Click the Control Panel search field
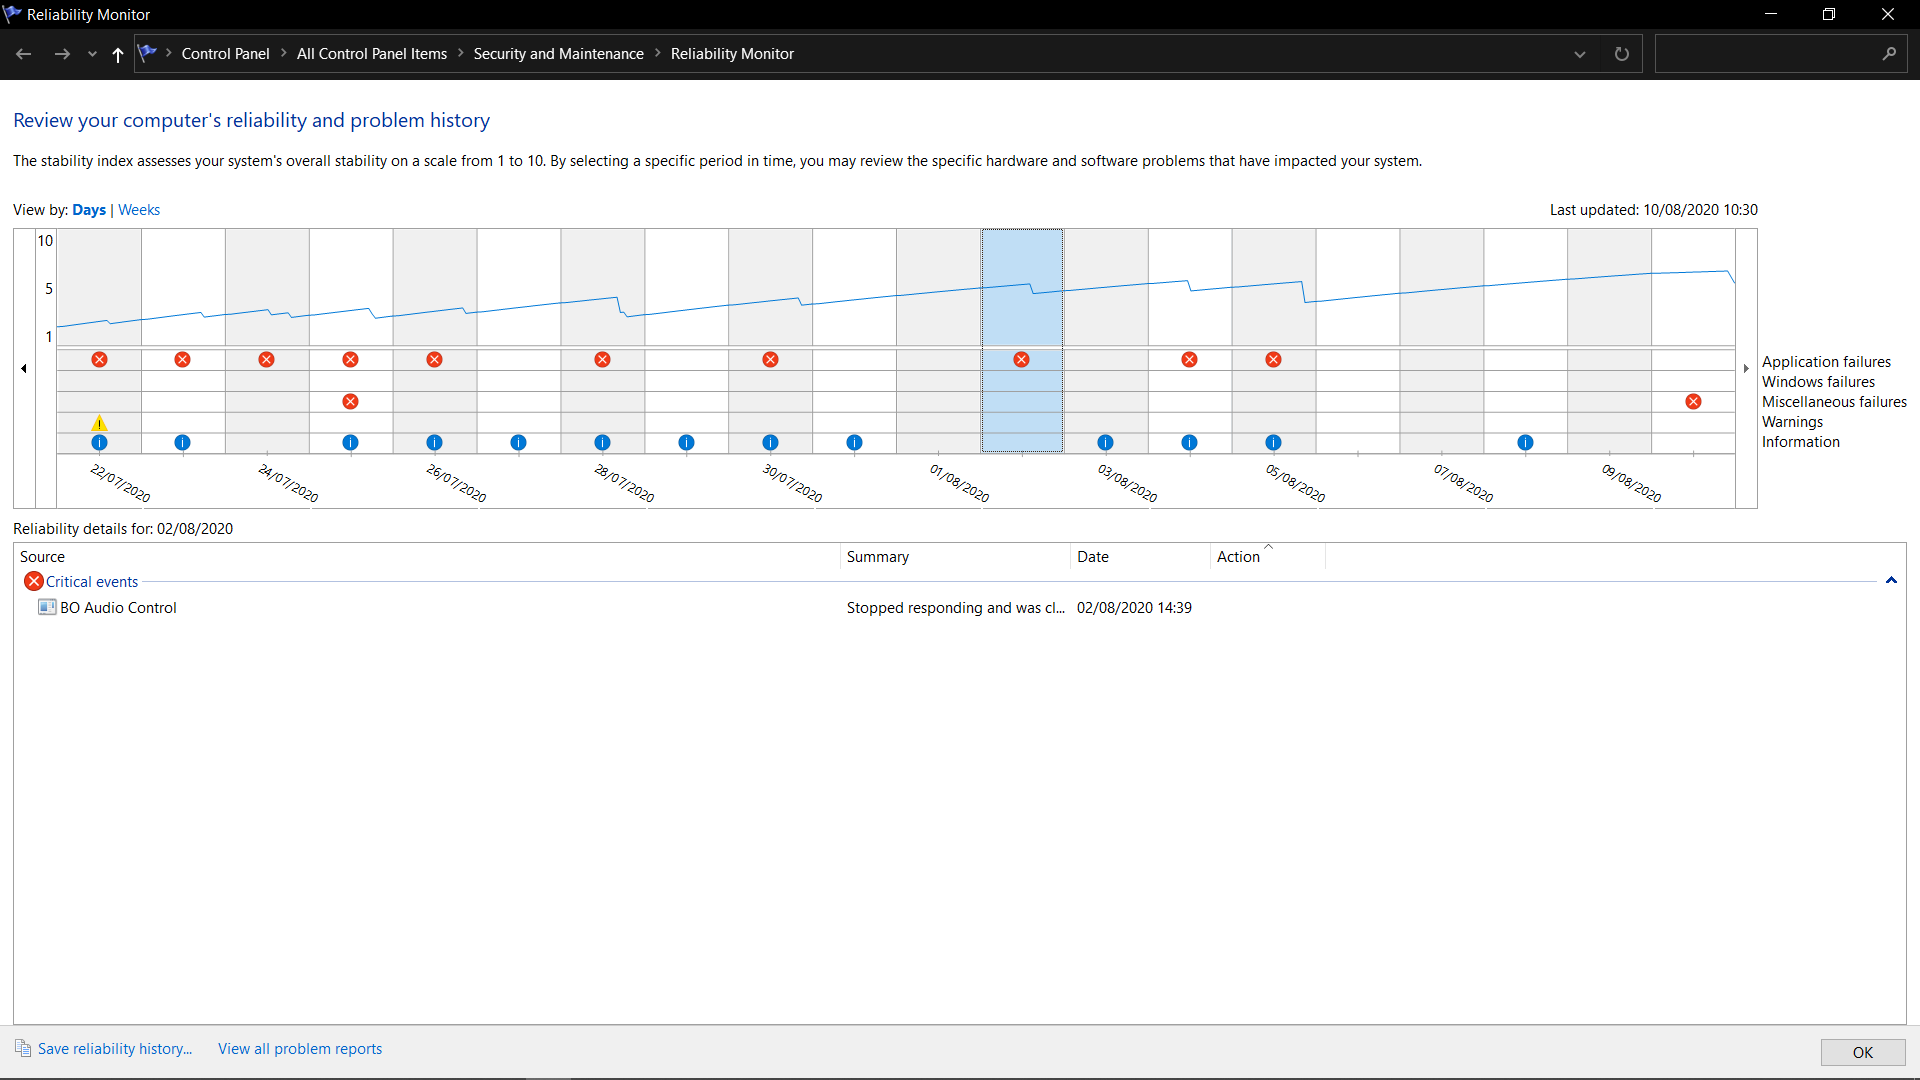The image size is (1920, 1080). [1767, 54]
